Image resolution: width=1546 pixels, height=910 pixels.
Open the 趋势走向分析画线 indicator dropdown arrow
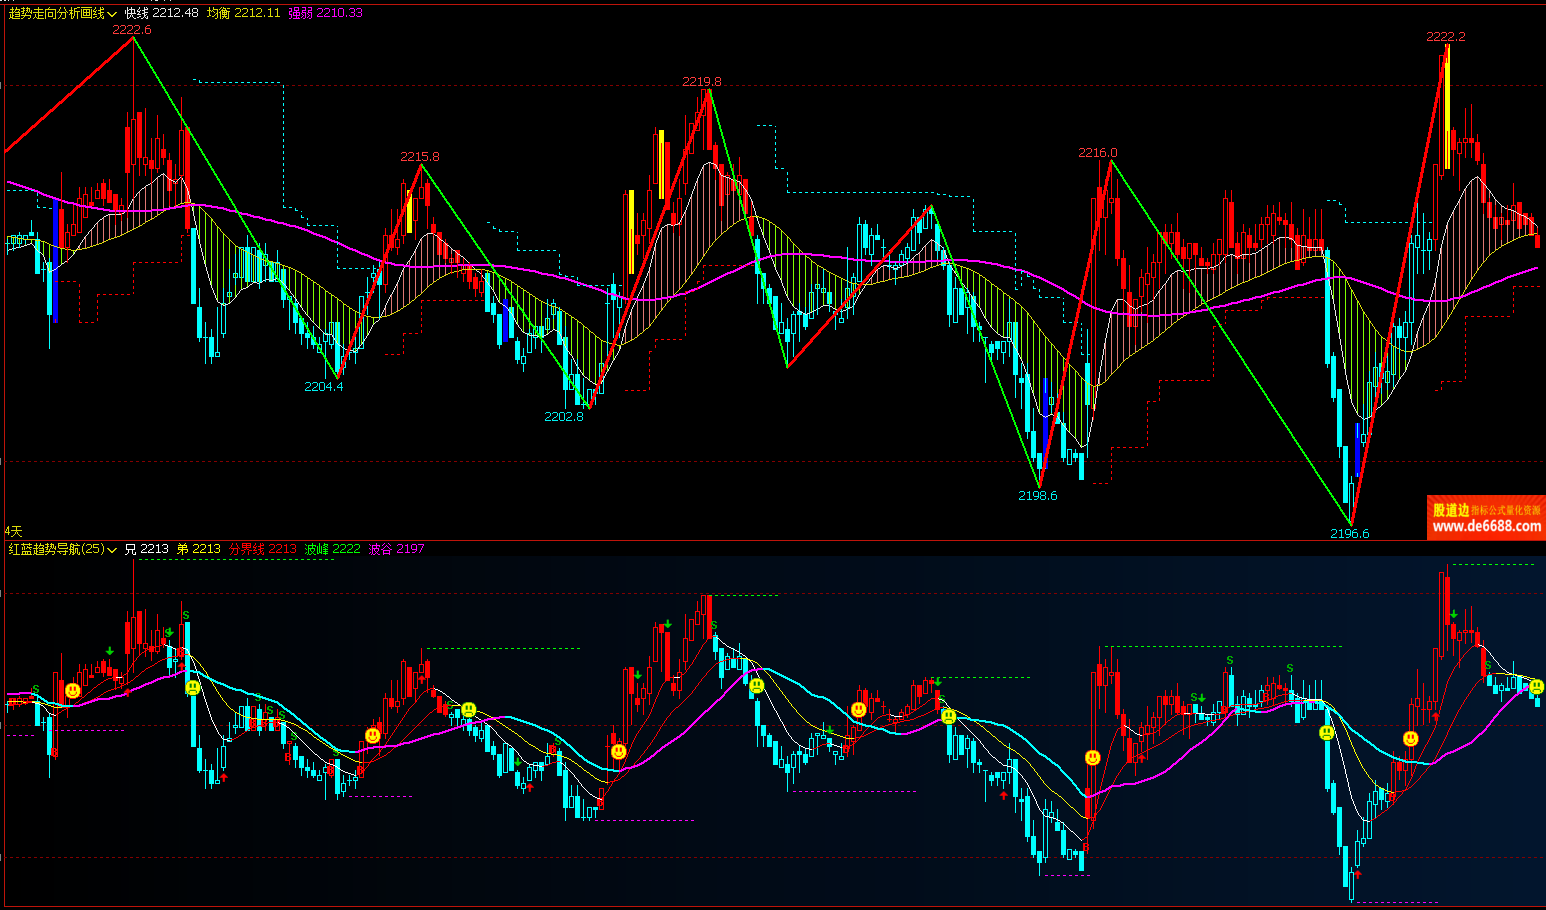tap(113, 14)
